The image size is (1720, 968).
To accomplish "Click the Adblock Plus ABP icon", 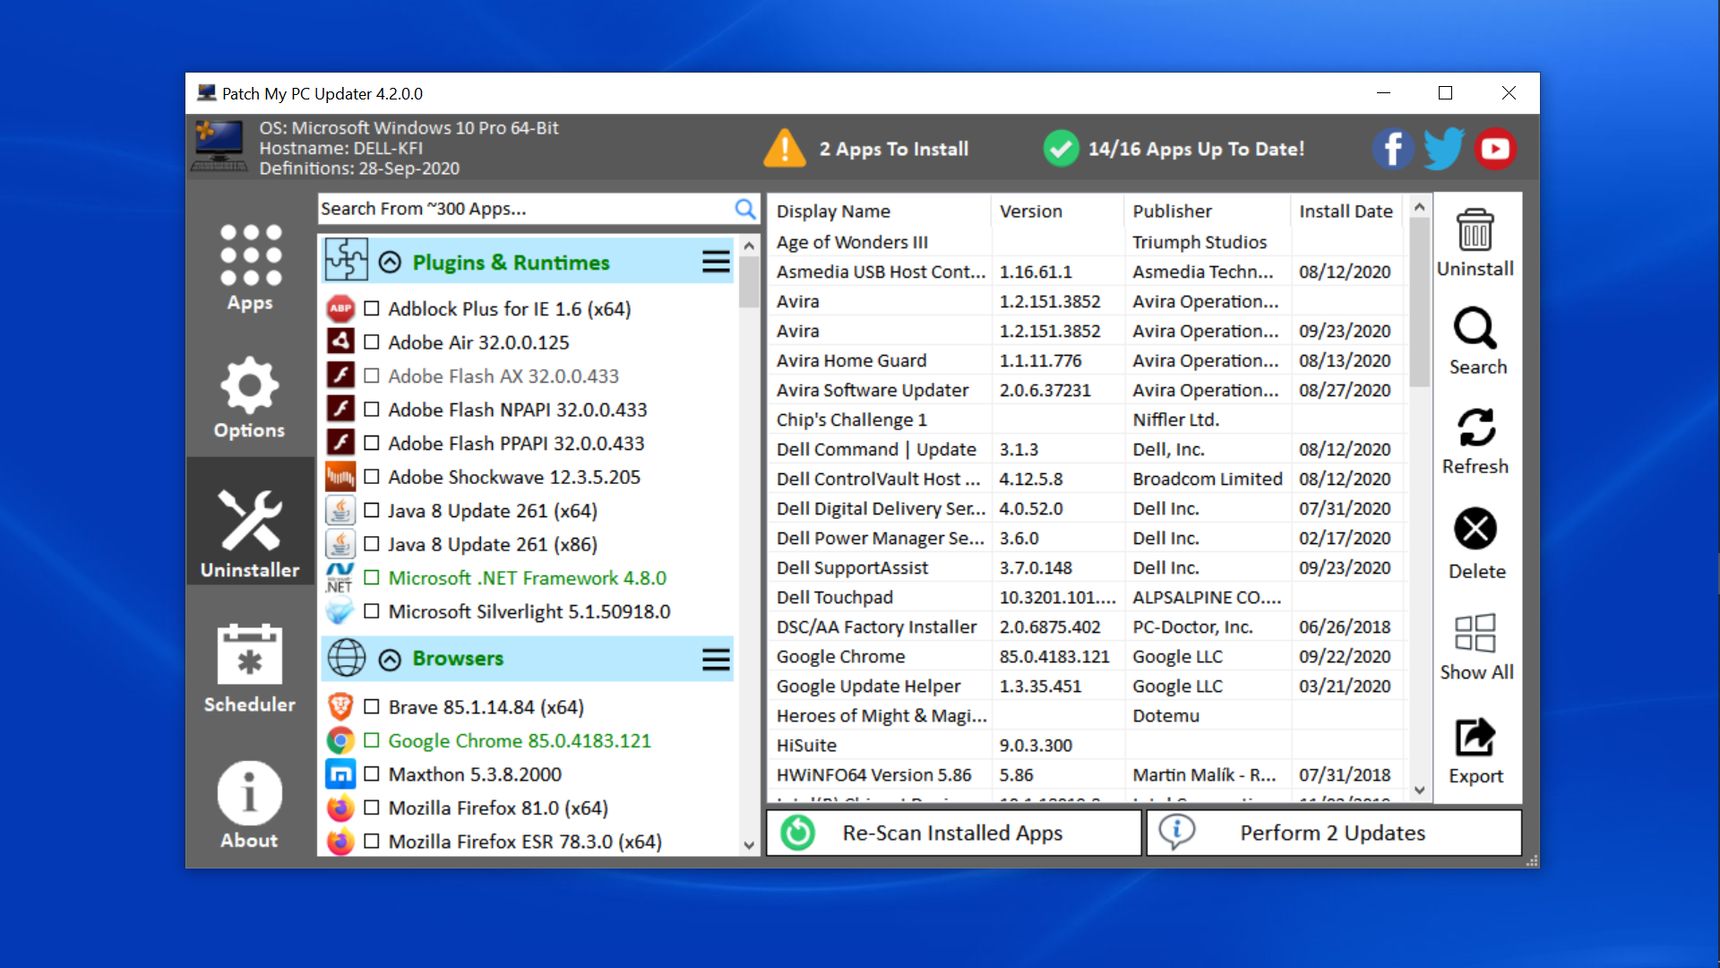I will pyautogui.click(x=340, y=309).
